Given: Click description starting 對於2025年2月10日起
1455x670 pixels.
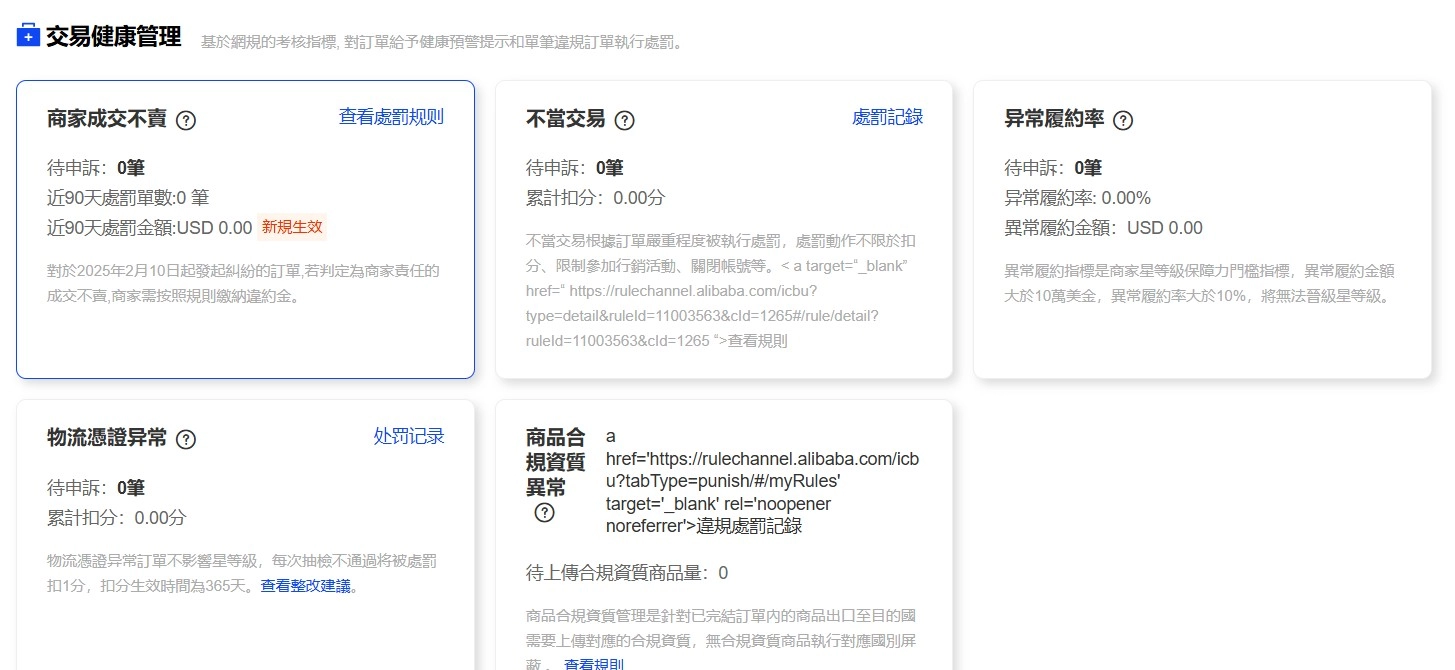Looking at the screenshot, I should pos(243,284).
